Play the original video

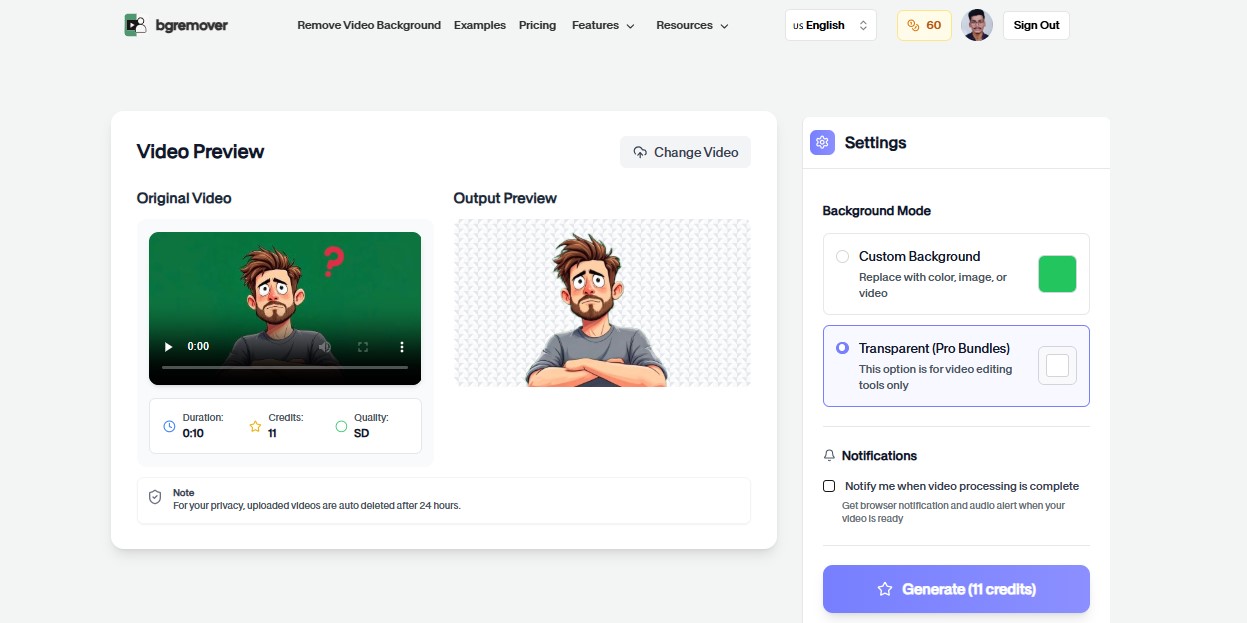point(168,347)
